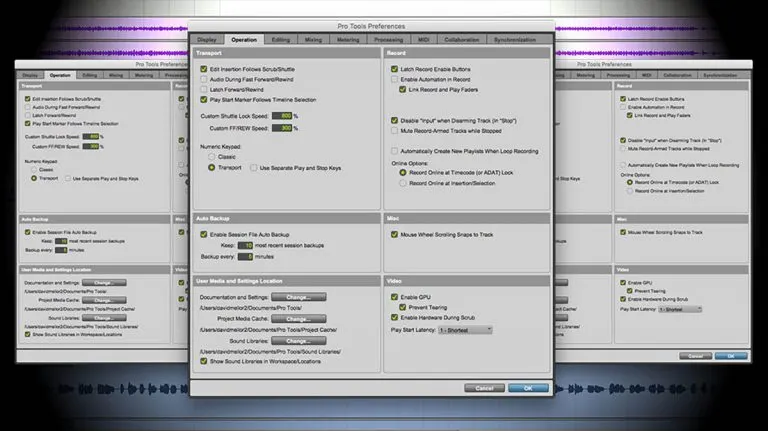768x431 pixels.
Task: Open Play Start Latency dropdown in front window
Action: click(x=465, y=330)
